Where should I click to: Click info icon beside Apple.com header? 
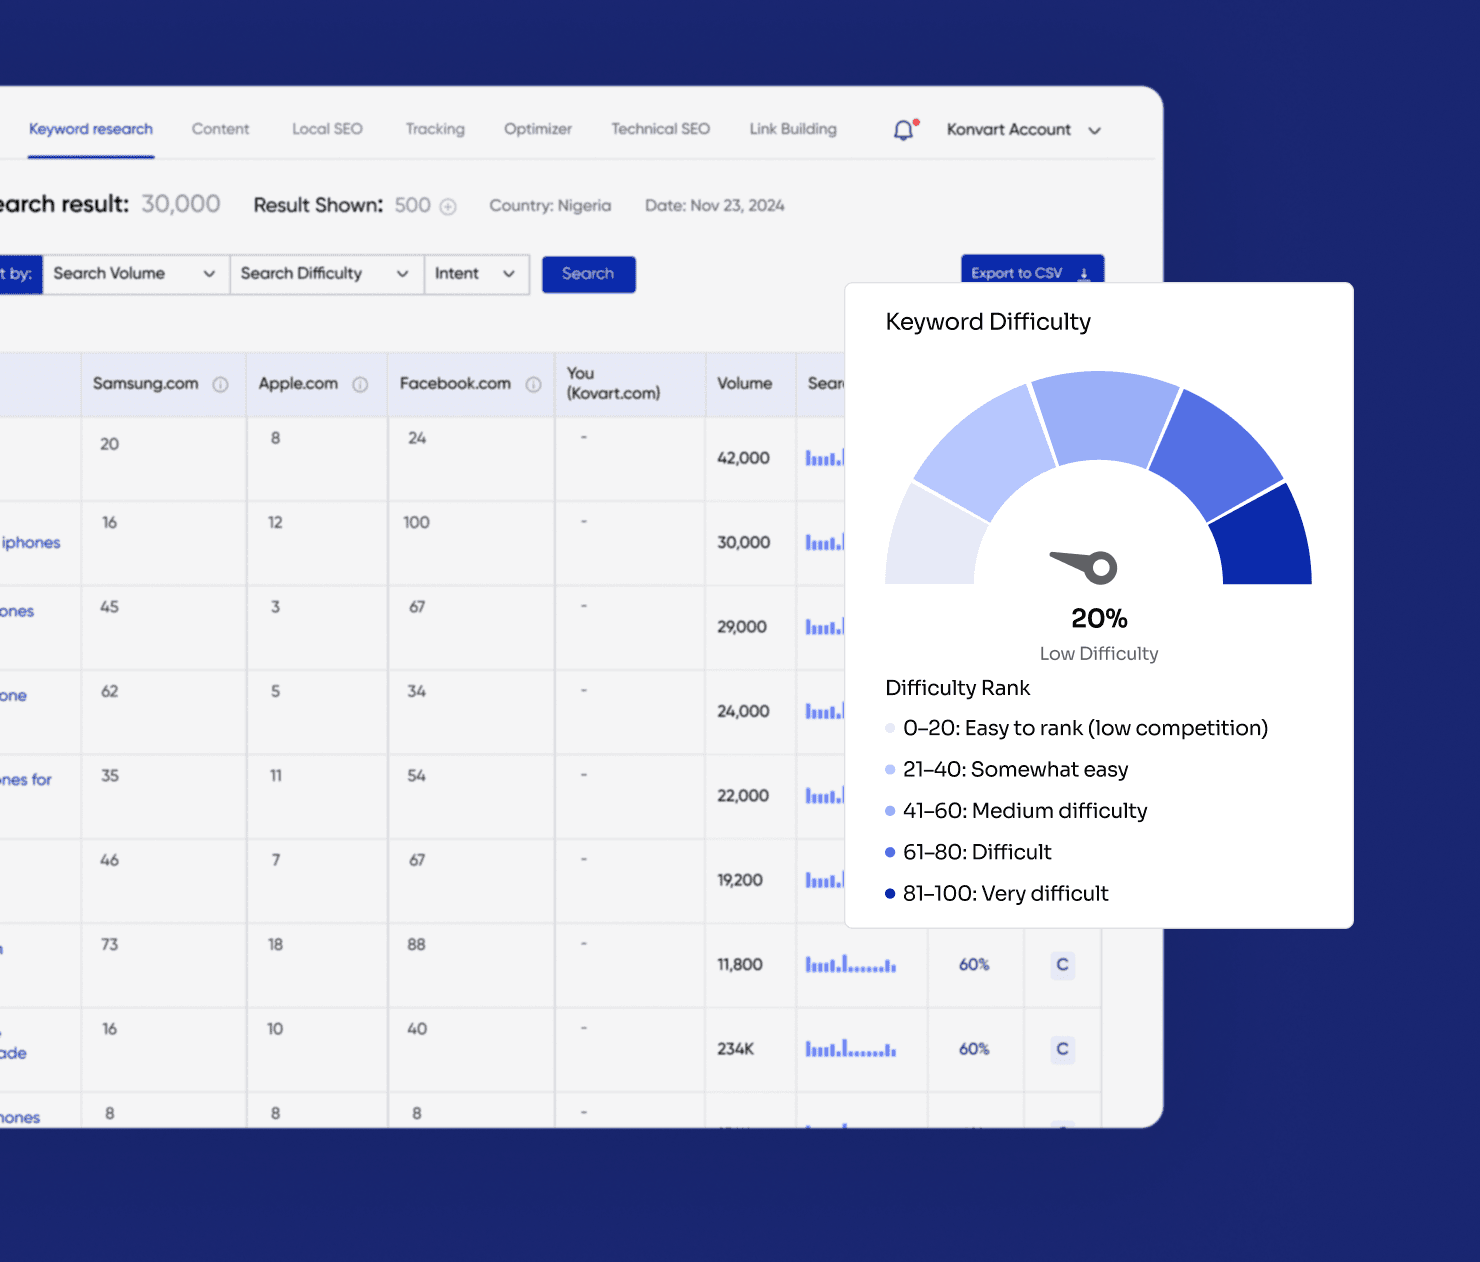360,384
